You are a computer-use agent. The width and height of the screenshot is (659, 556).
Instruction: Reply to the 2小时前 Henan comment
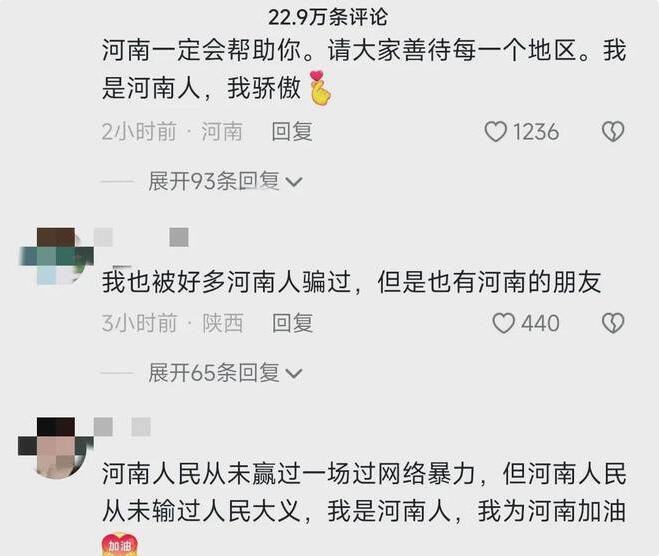tap(292, 132)
